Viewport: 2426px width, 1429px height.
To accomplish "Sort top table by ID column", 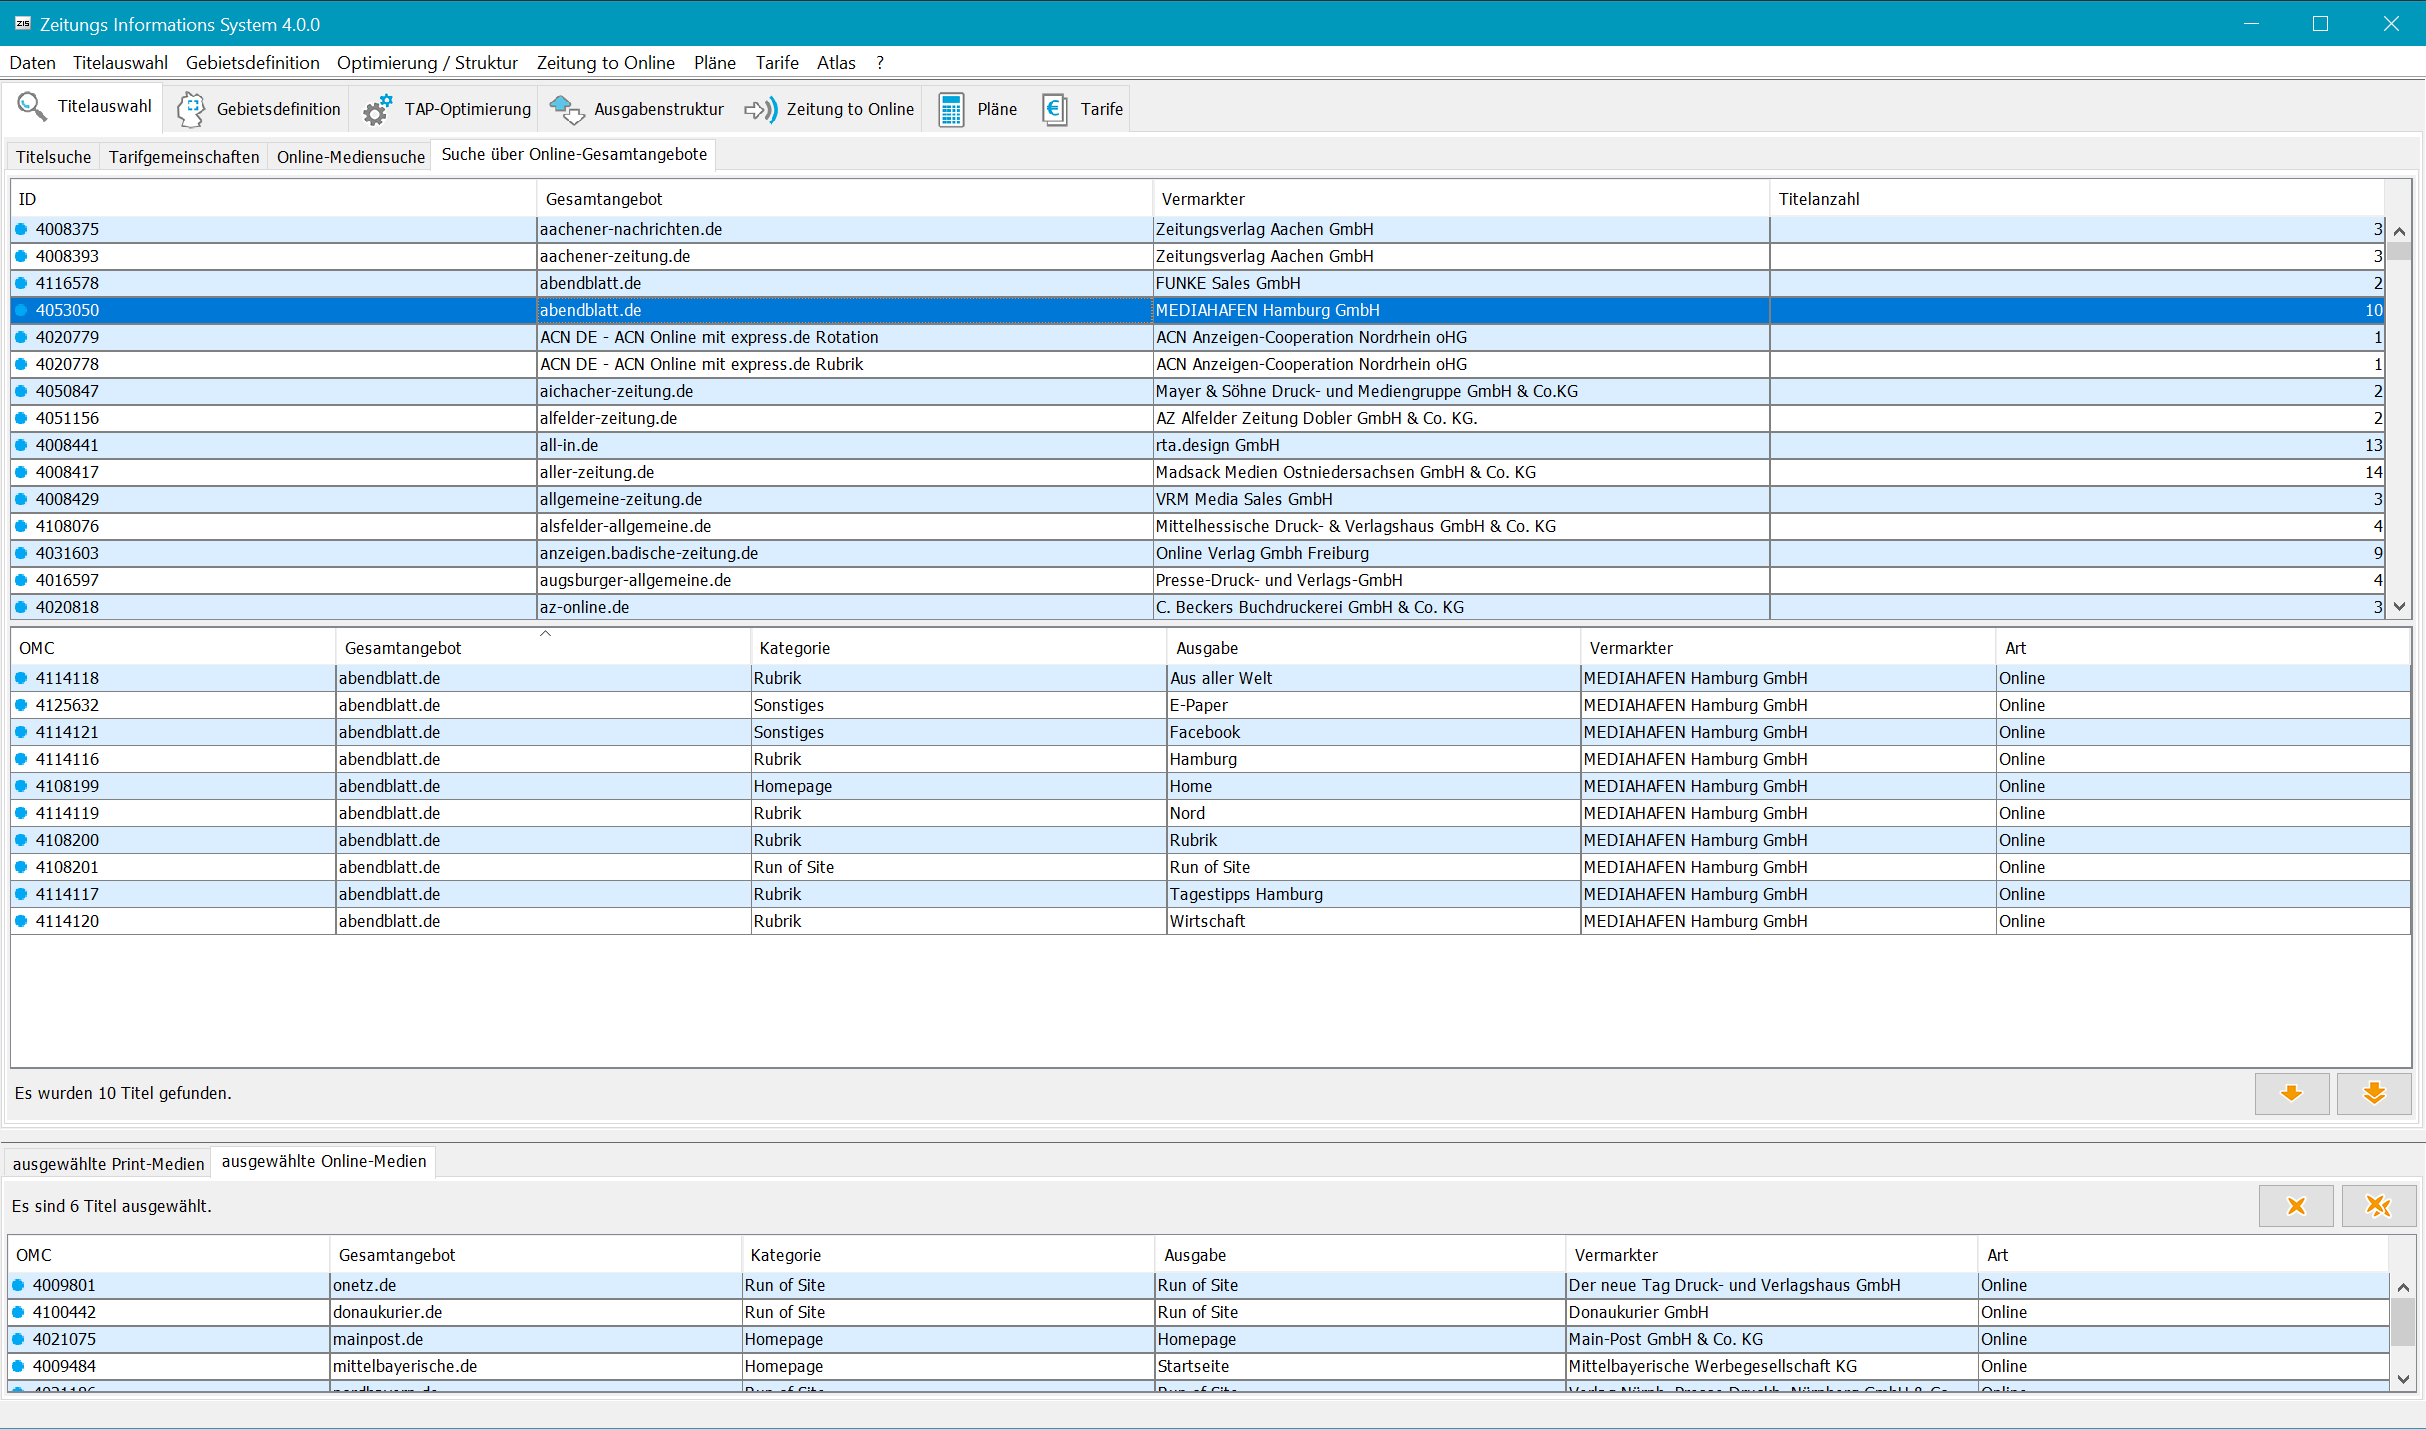I will coord(273,199).
